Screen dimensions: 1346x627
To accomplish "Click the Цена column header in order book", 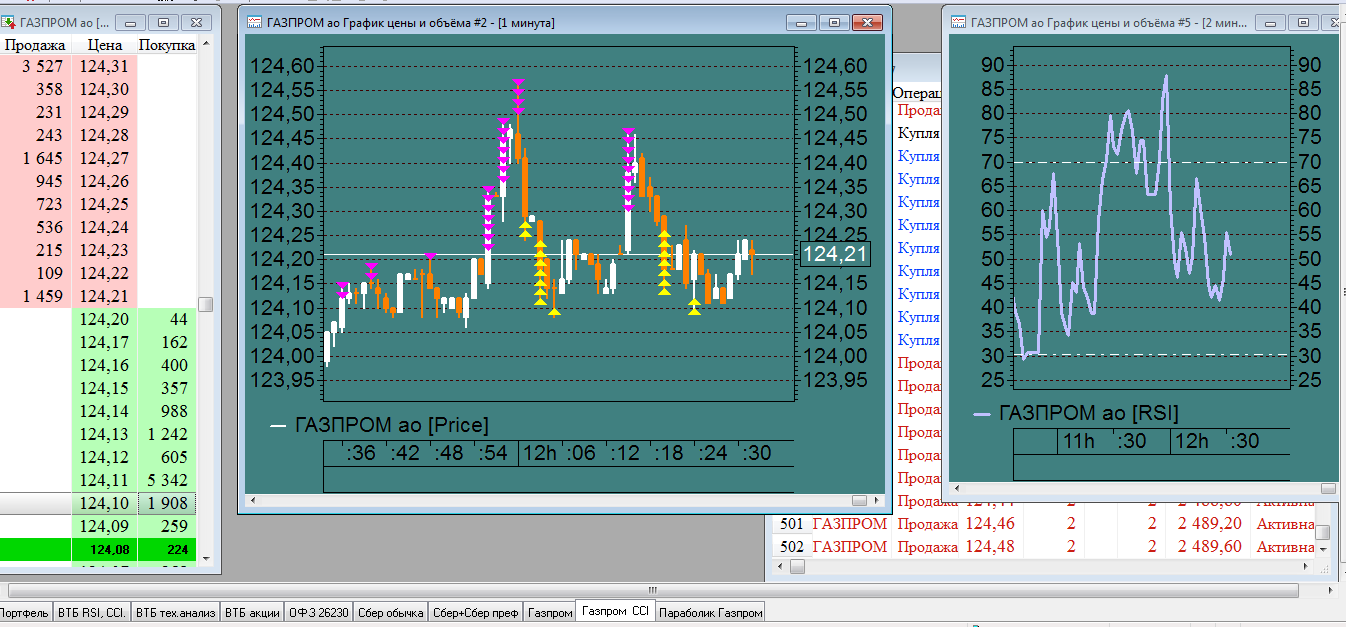I will (104, 45).
